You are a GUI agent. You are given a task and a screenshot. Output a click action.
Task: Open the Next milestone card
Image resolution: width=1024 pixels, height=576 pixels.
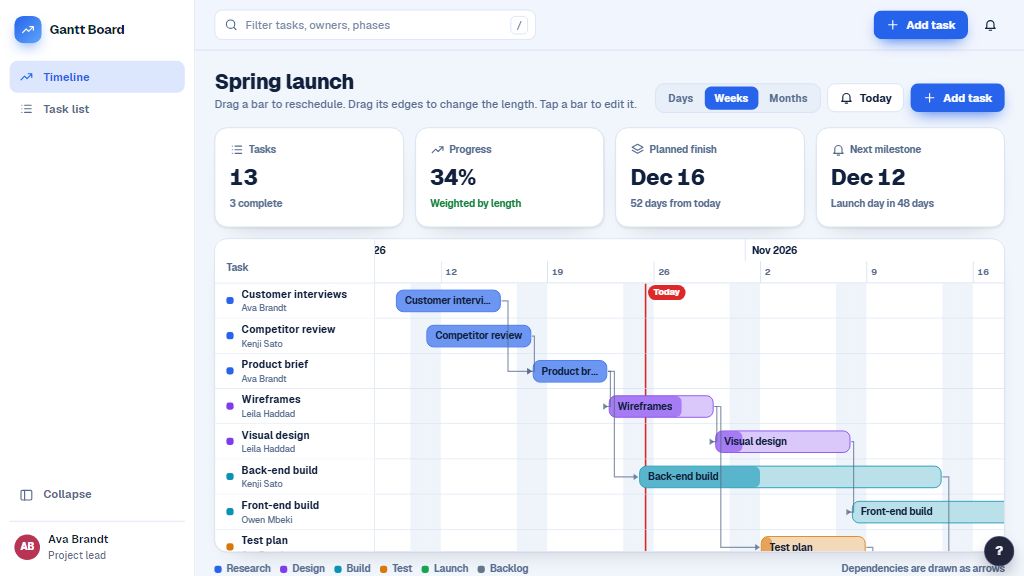click(910, 177)
